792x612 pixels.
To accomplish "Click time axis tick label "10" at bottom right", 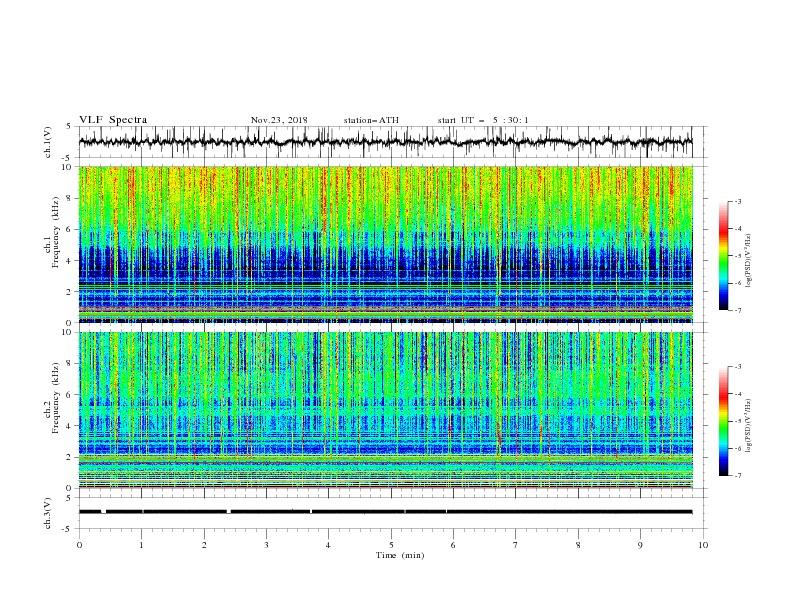I will click(703, 545).
